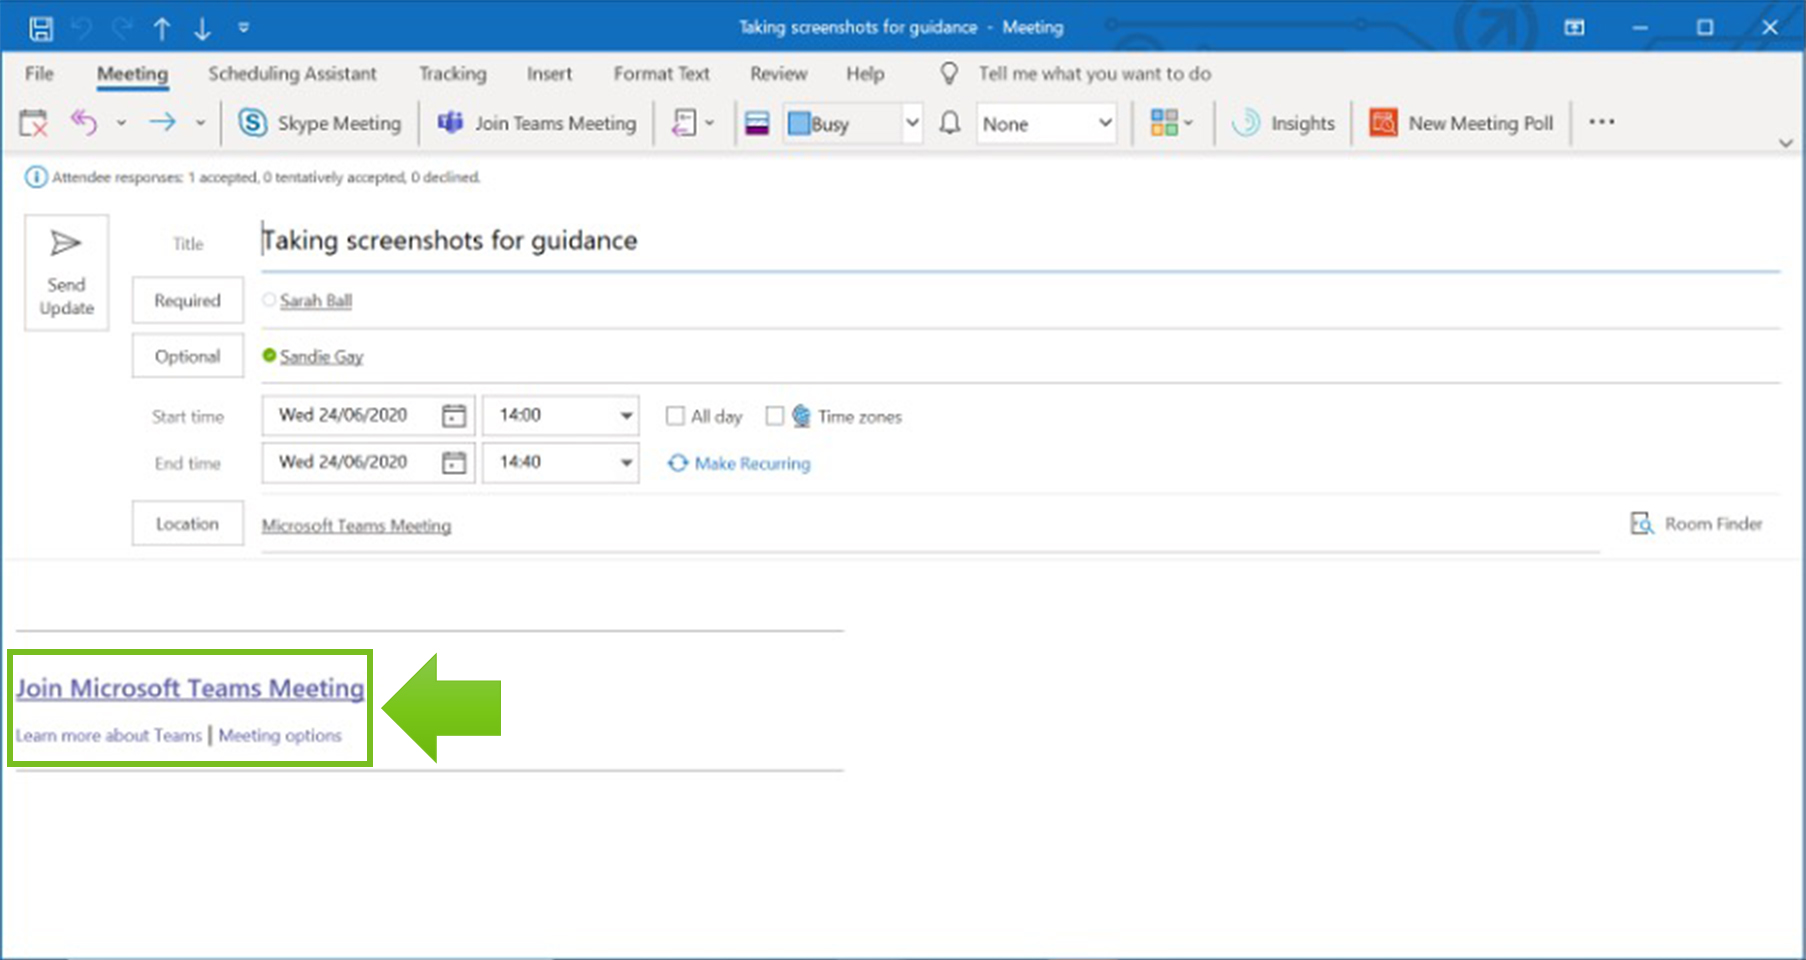Click Learn more about Teams link
The height and width of the screenshot is (960, 1806).
[108, 735]
